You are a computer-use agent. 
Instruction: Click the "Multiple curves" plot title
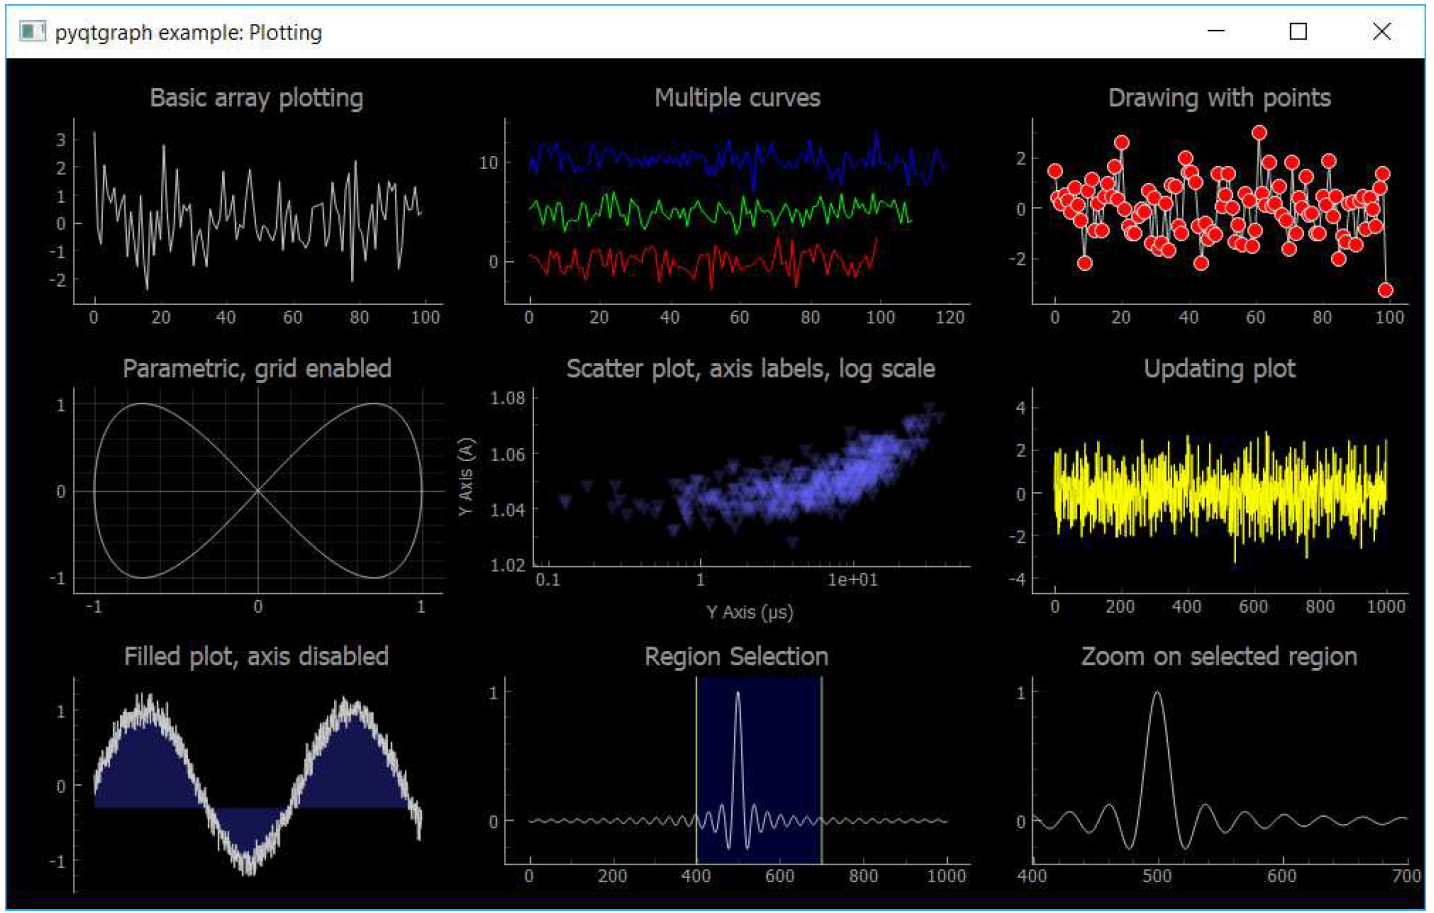tap(737, 98)
